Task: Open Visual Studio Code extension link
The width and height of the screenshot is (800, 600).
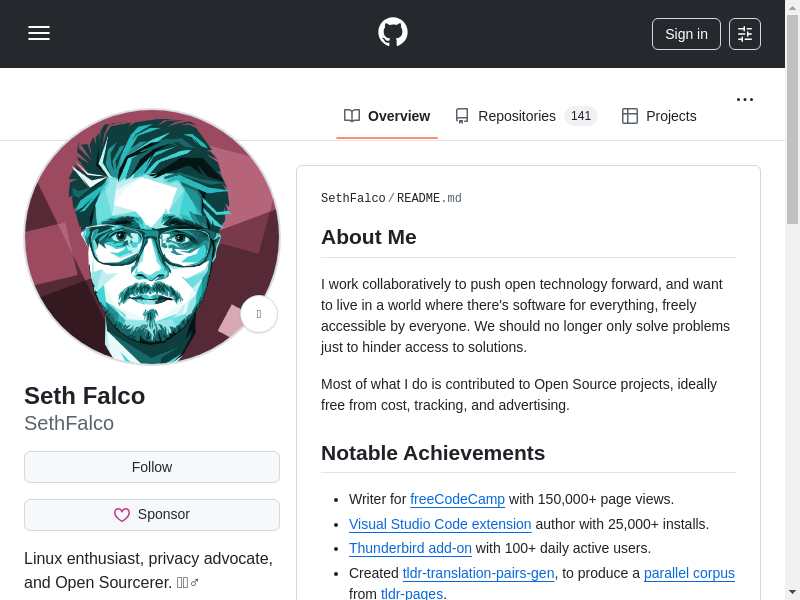Action: pyautogui.click(x=440, y=524)
